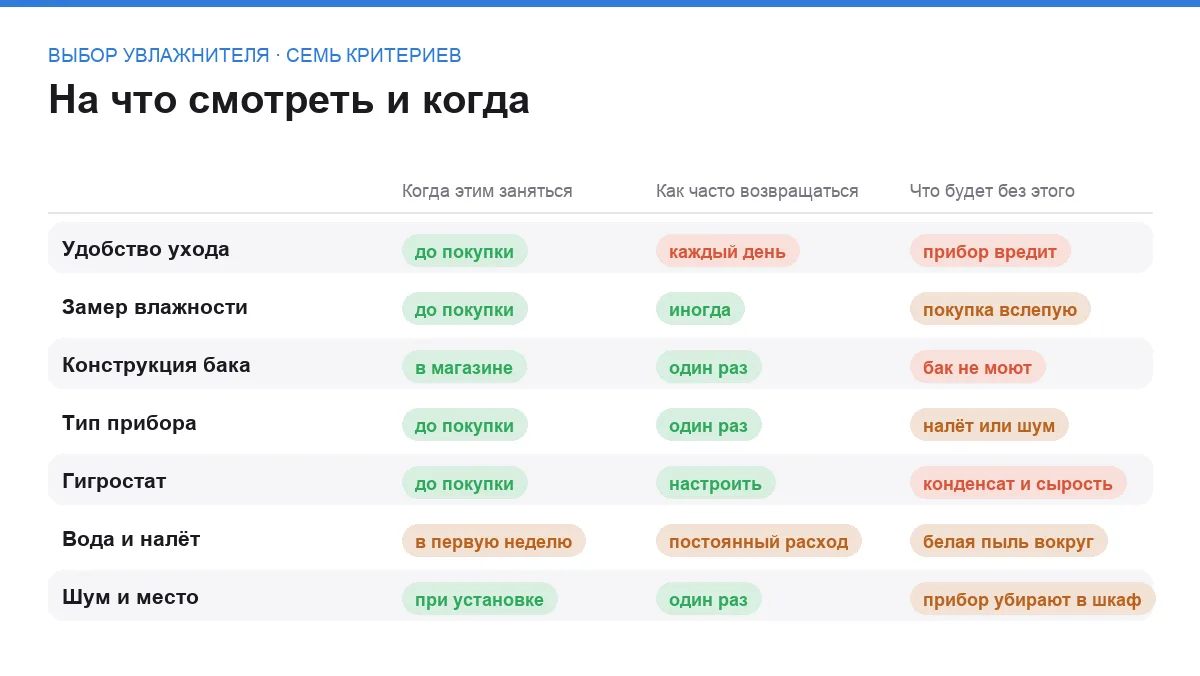The width and height of the screenshot is (1200, 676).
Task: Select the "покупка вслепую" tag
Action: click(x=1000, y=309)
